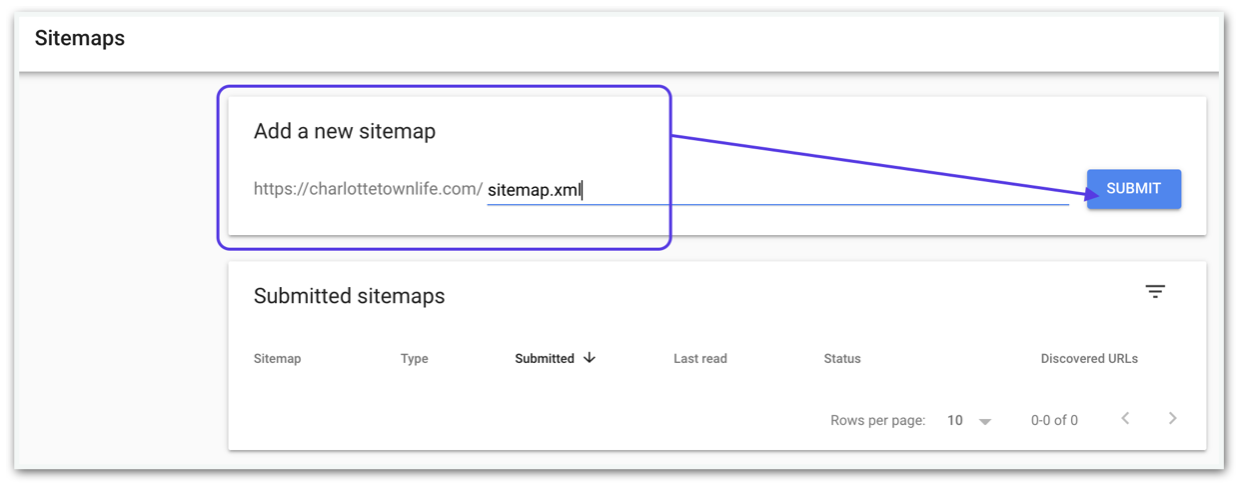Click the '0-0 of 0' pagination count
The image size is (1242, 488).
pyautogui.click(x=1054, y=421)
